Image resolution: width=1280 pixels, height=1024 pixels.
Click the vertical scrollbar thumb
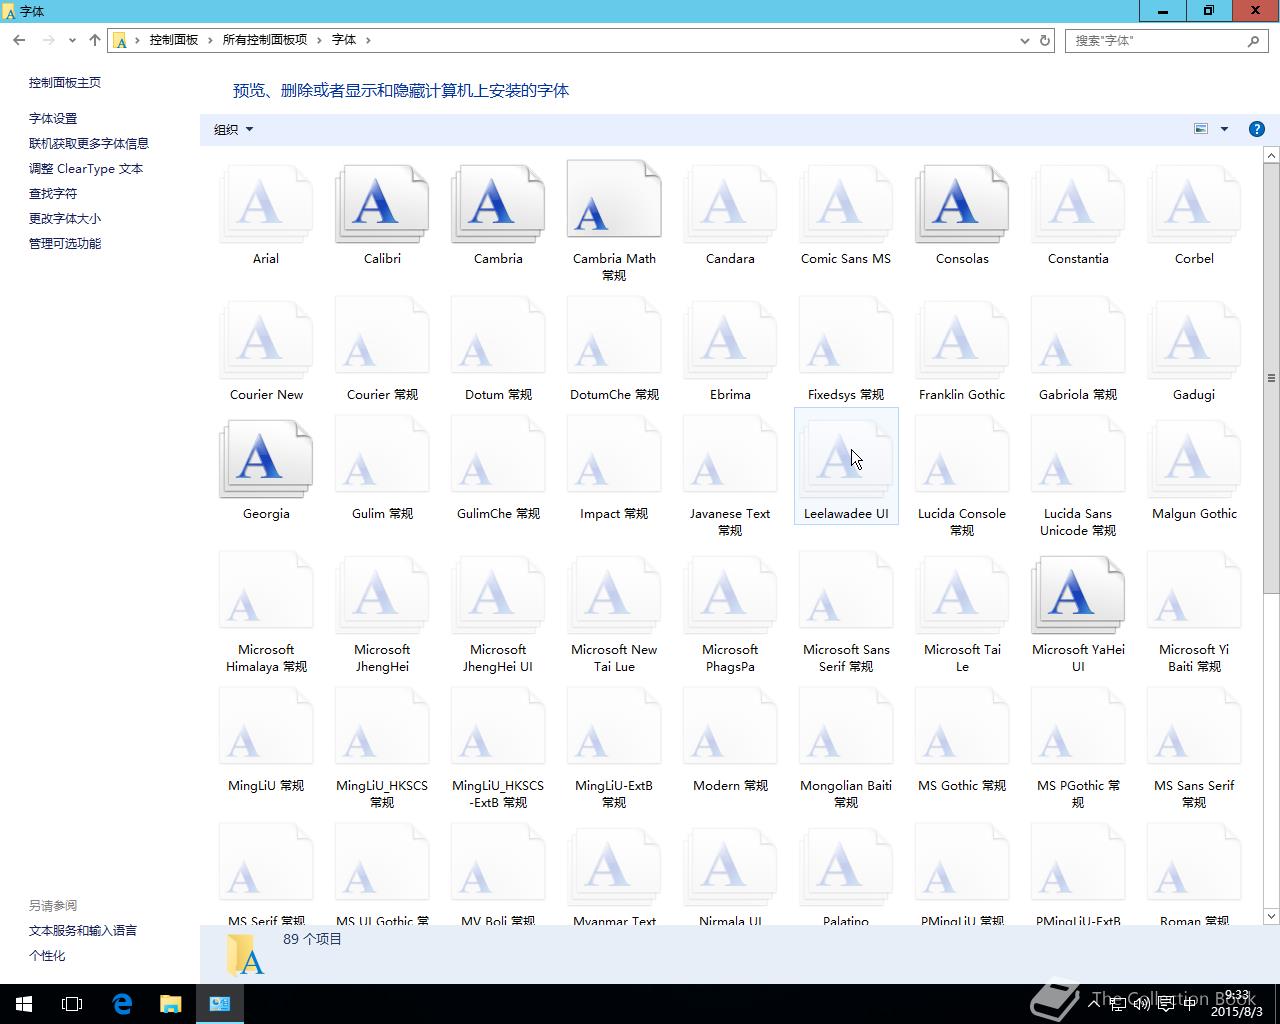point(1271,378)
